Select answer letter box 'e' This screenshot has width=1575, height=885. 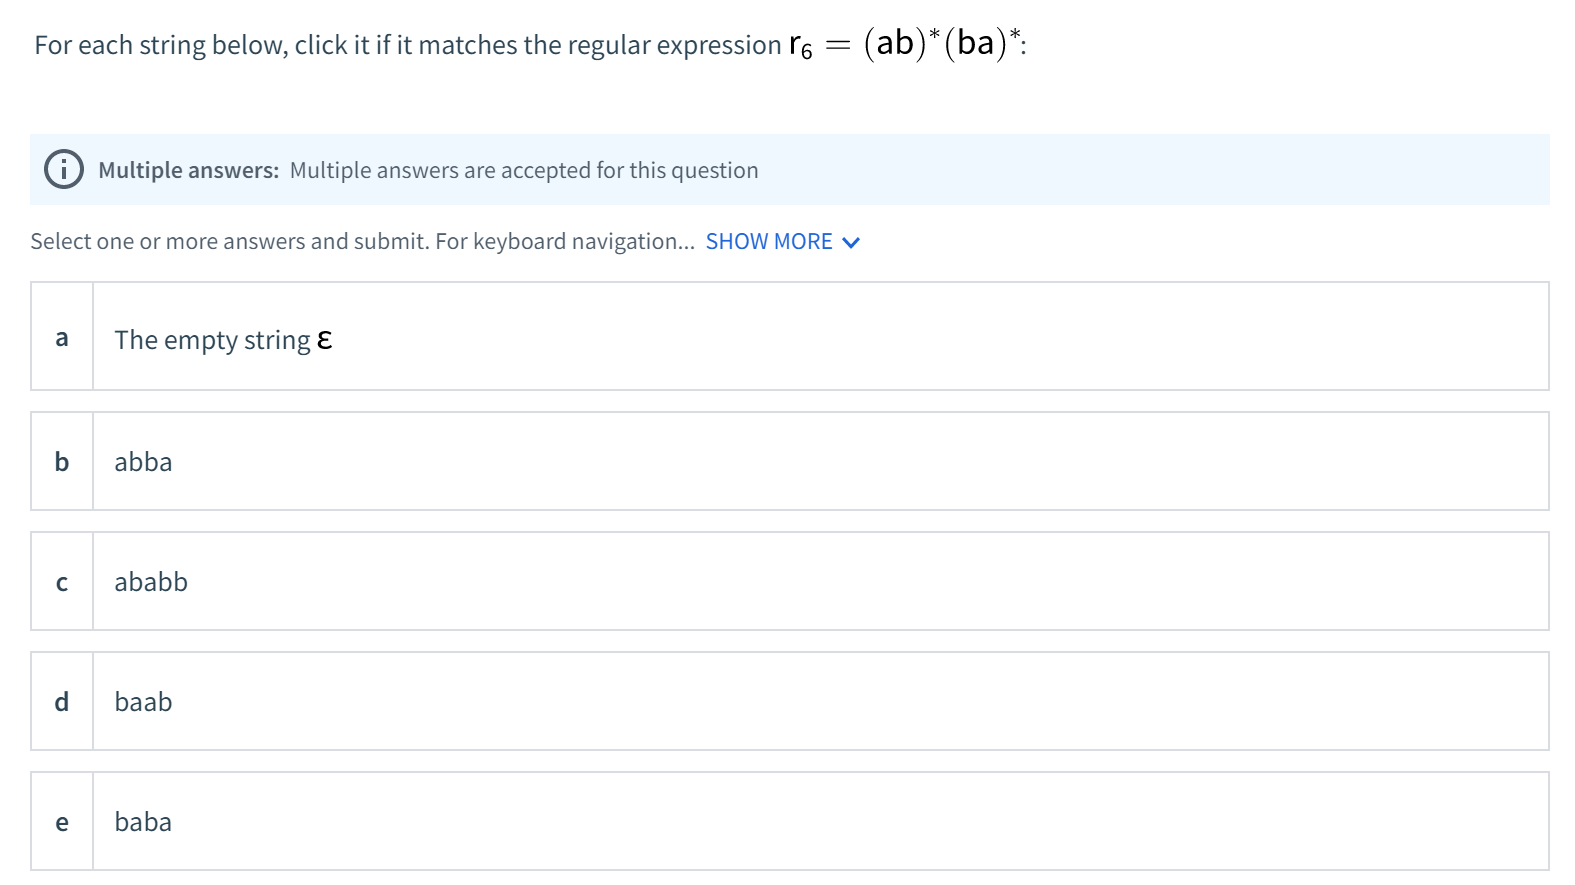pyautogui.click(x=62, y=822)
